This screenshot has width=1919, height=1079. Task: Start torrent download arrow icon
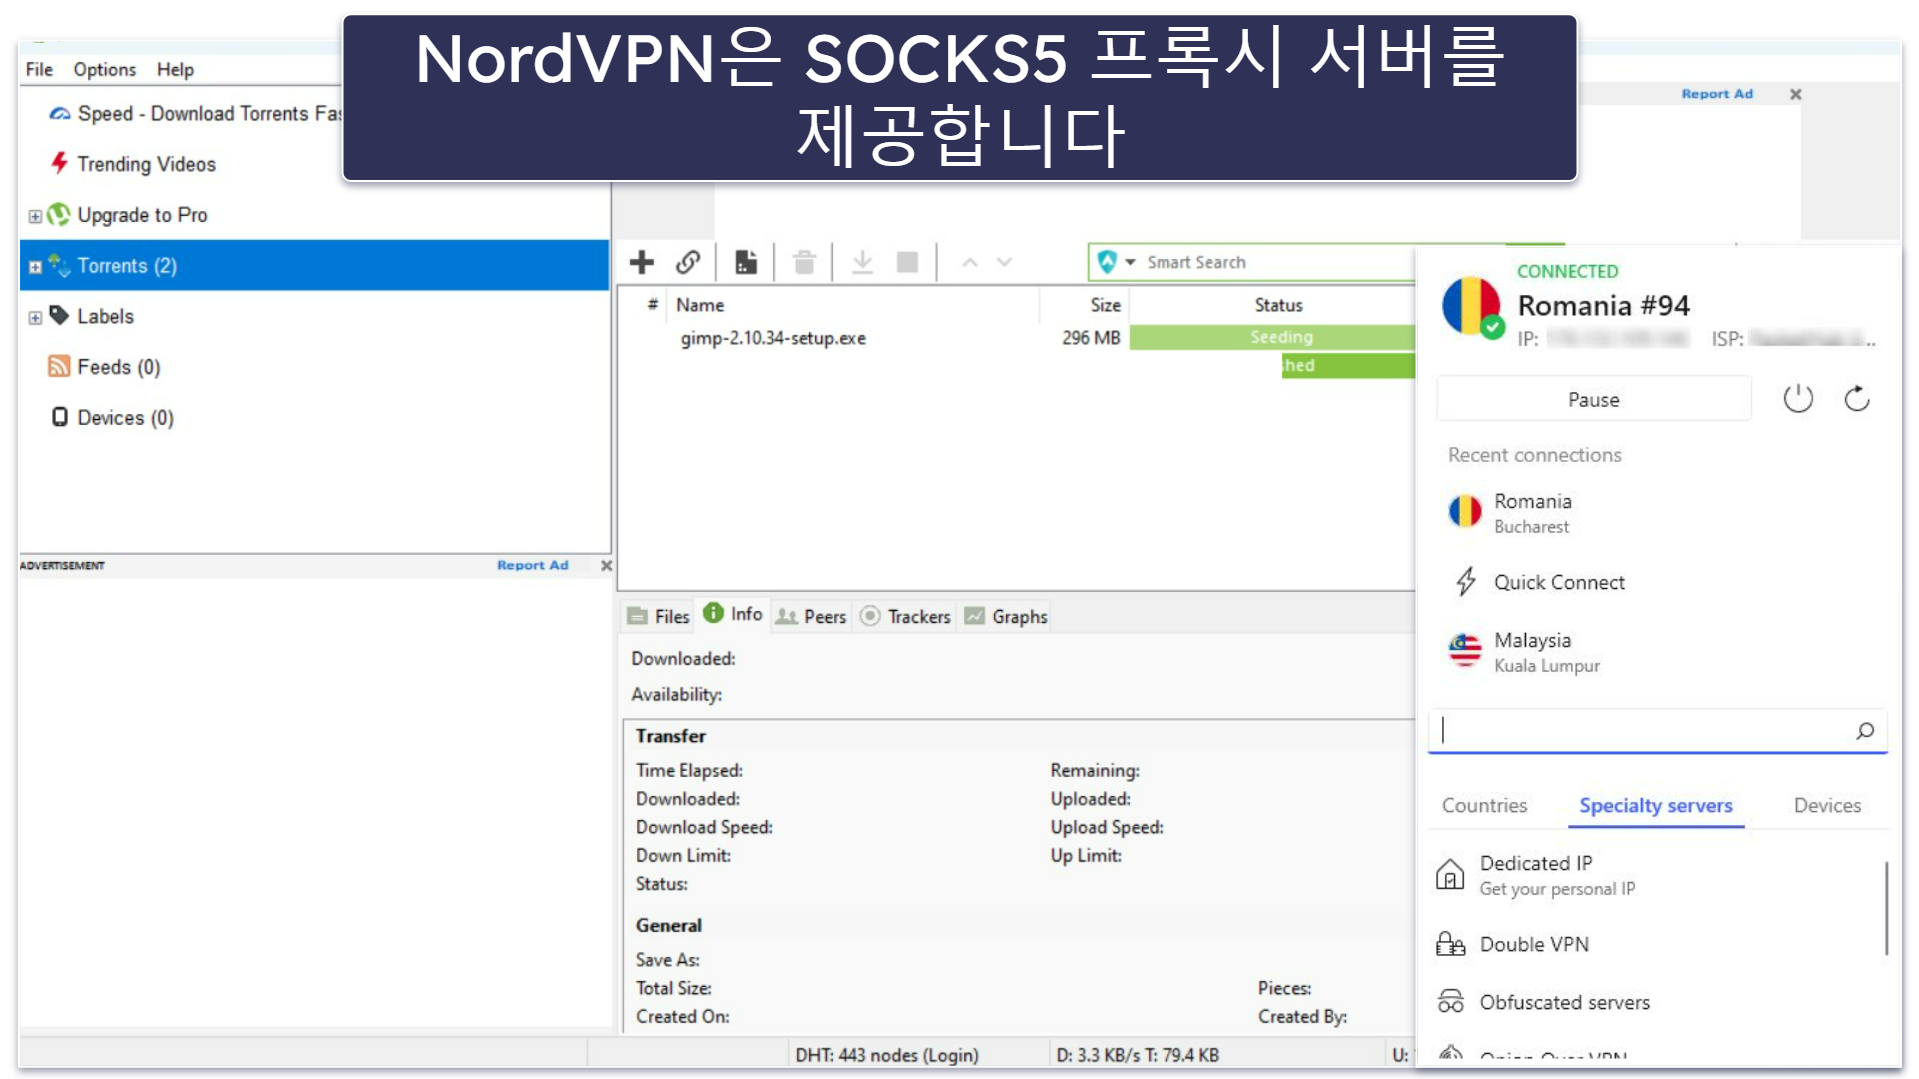pyautogui.click(x=862, y=262)
